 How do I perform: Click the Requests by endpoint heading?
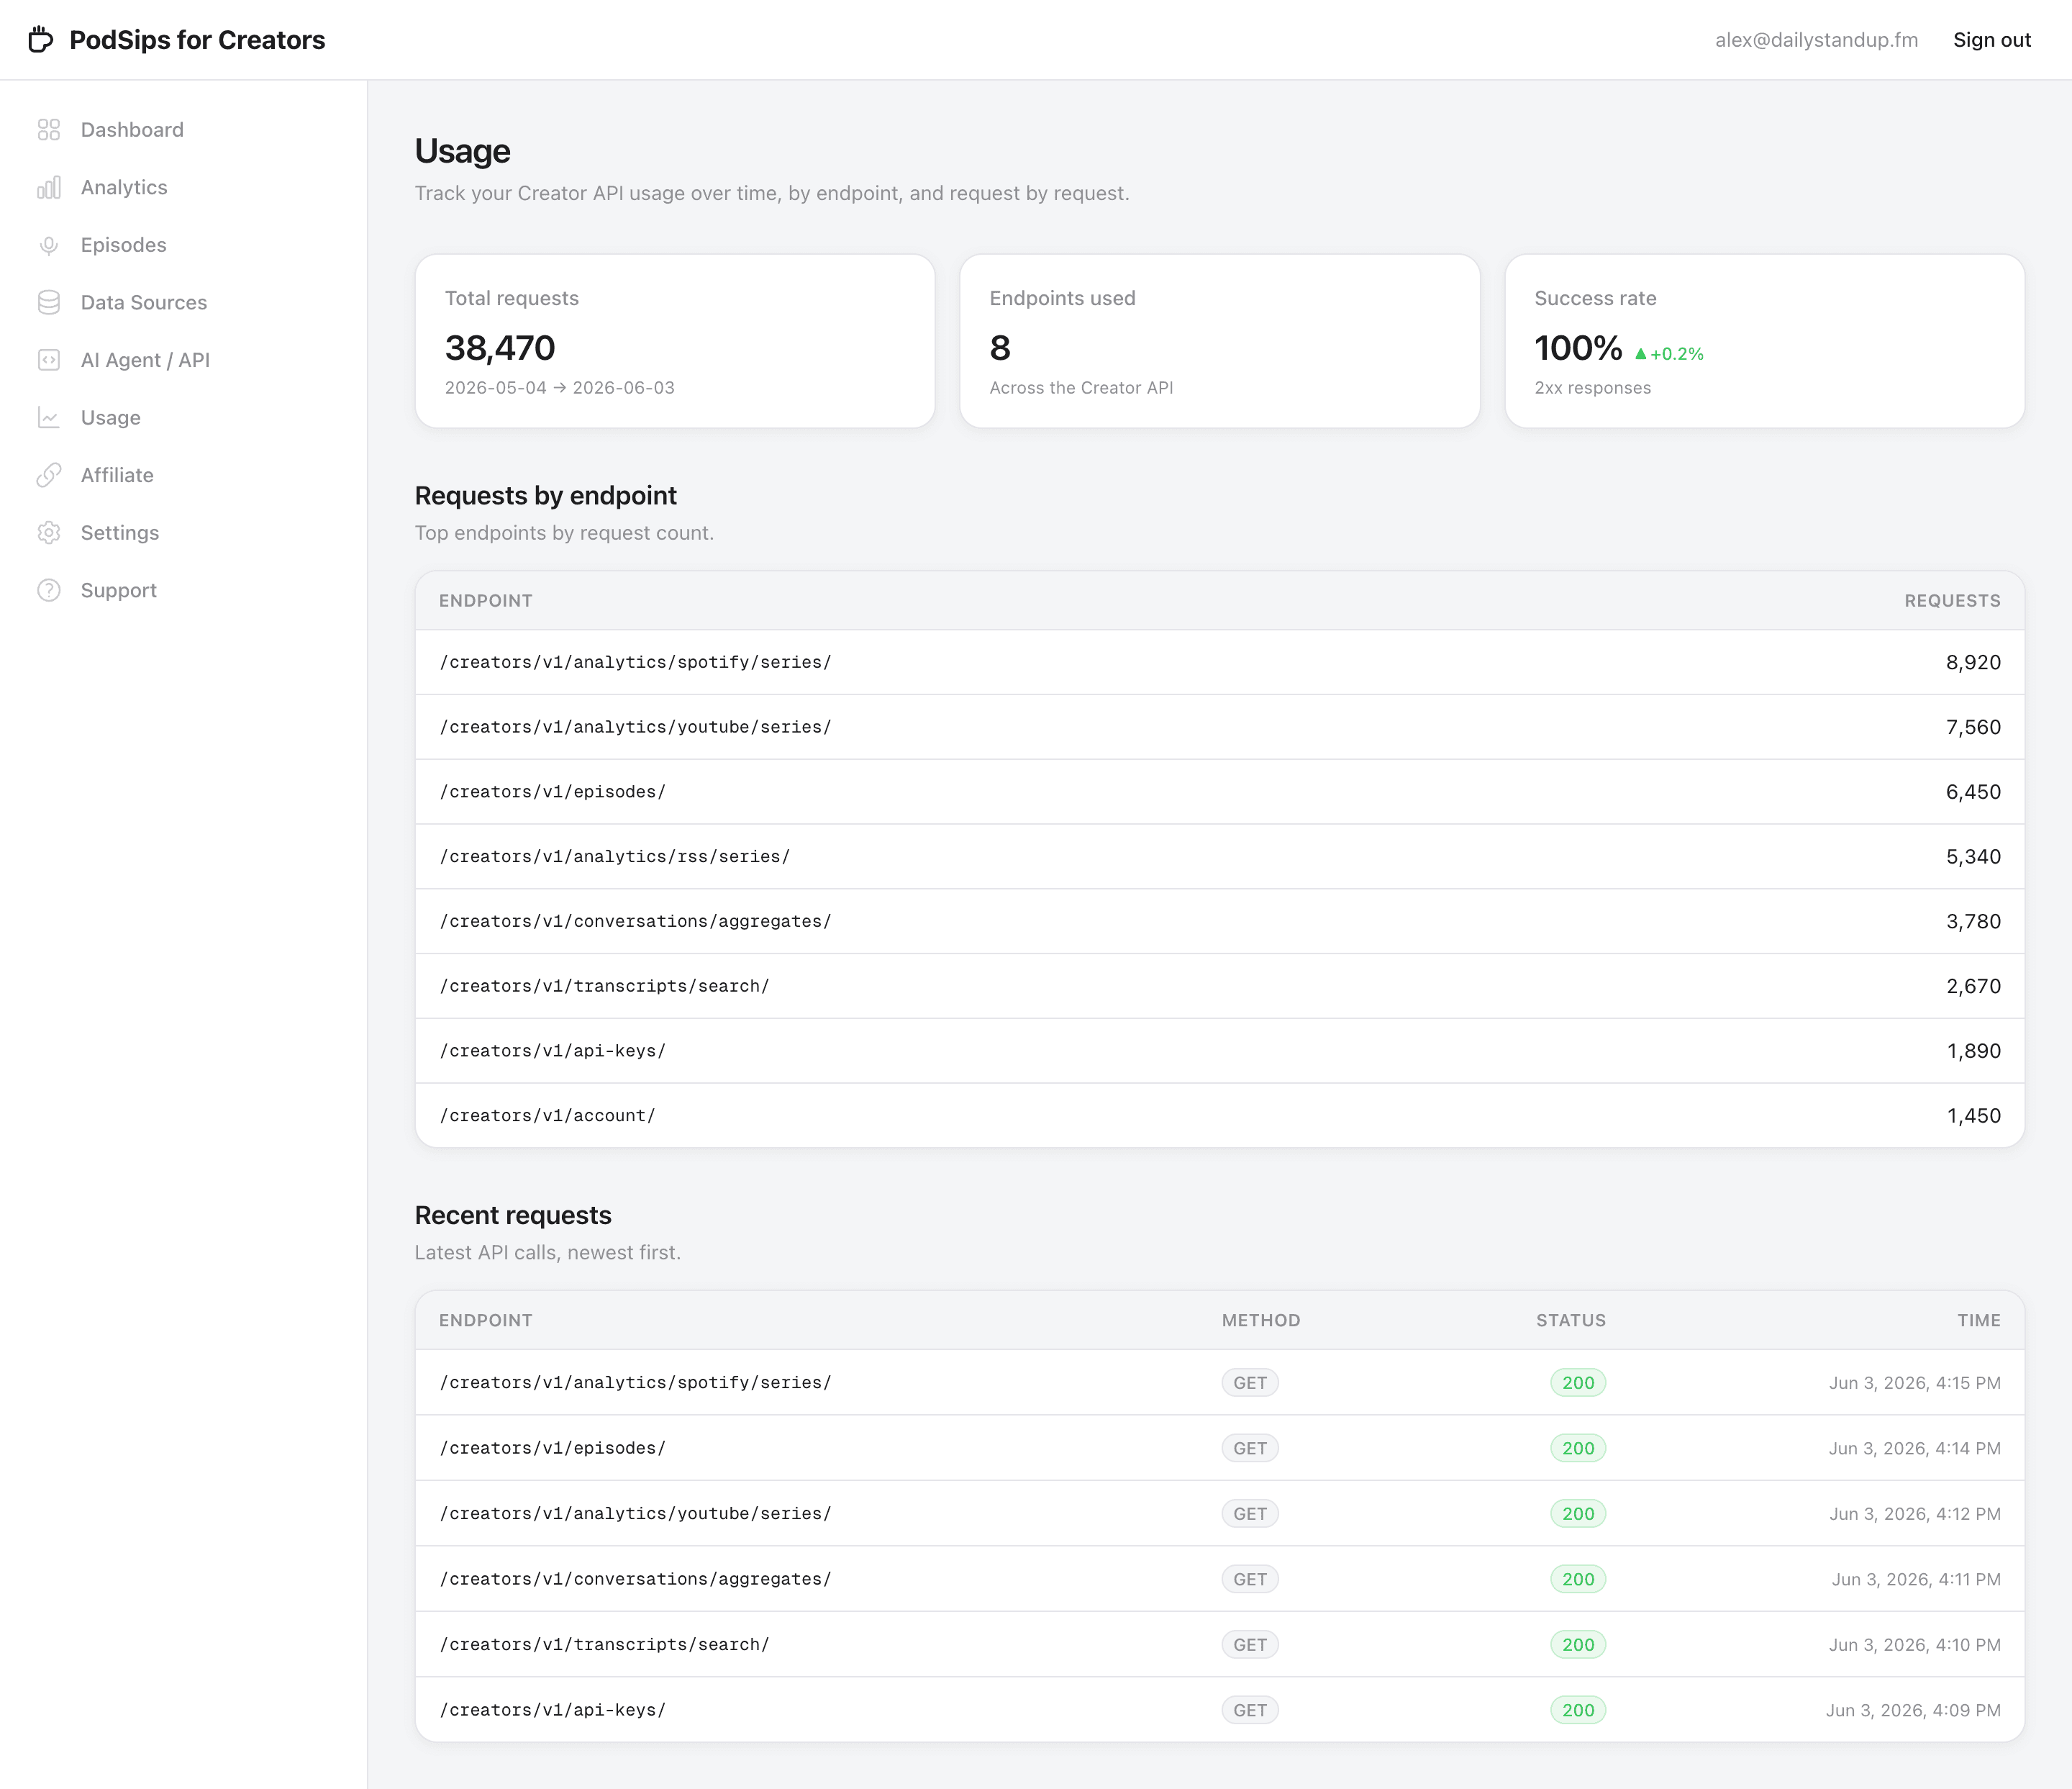(546, 496)
